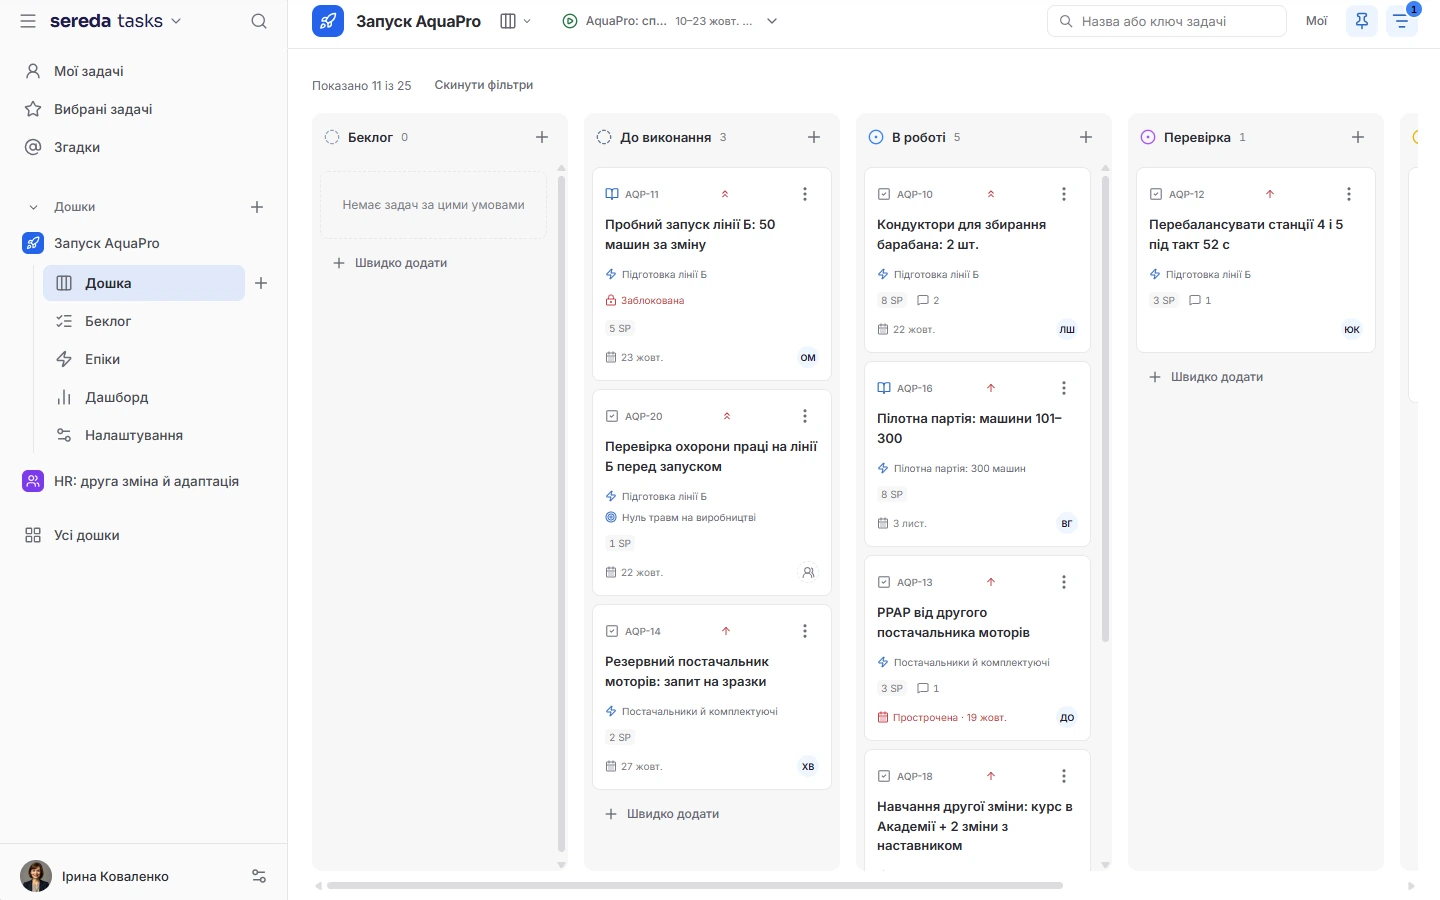Toggle the hamburger menu icon
Screen dimensions: 1440x900
(x=28, y=21)
